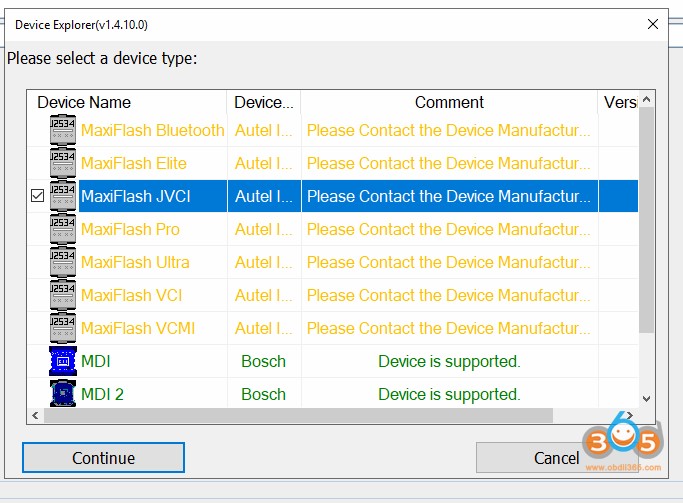Select the MaxiFlash VCMI device icon
This screenshot has width=683, height=503.
point(63,328)
